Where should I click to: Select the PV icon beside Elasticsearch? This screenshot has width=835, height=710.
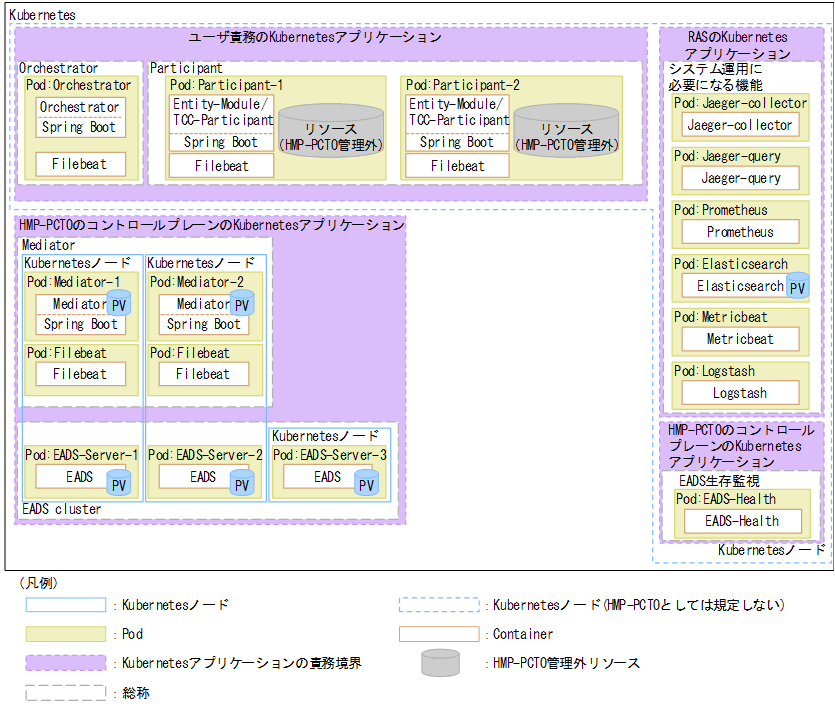coord(797,287)
